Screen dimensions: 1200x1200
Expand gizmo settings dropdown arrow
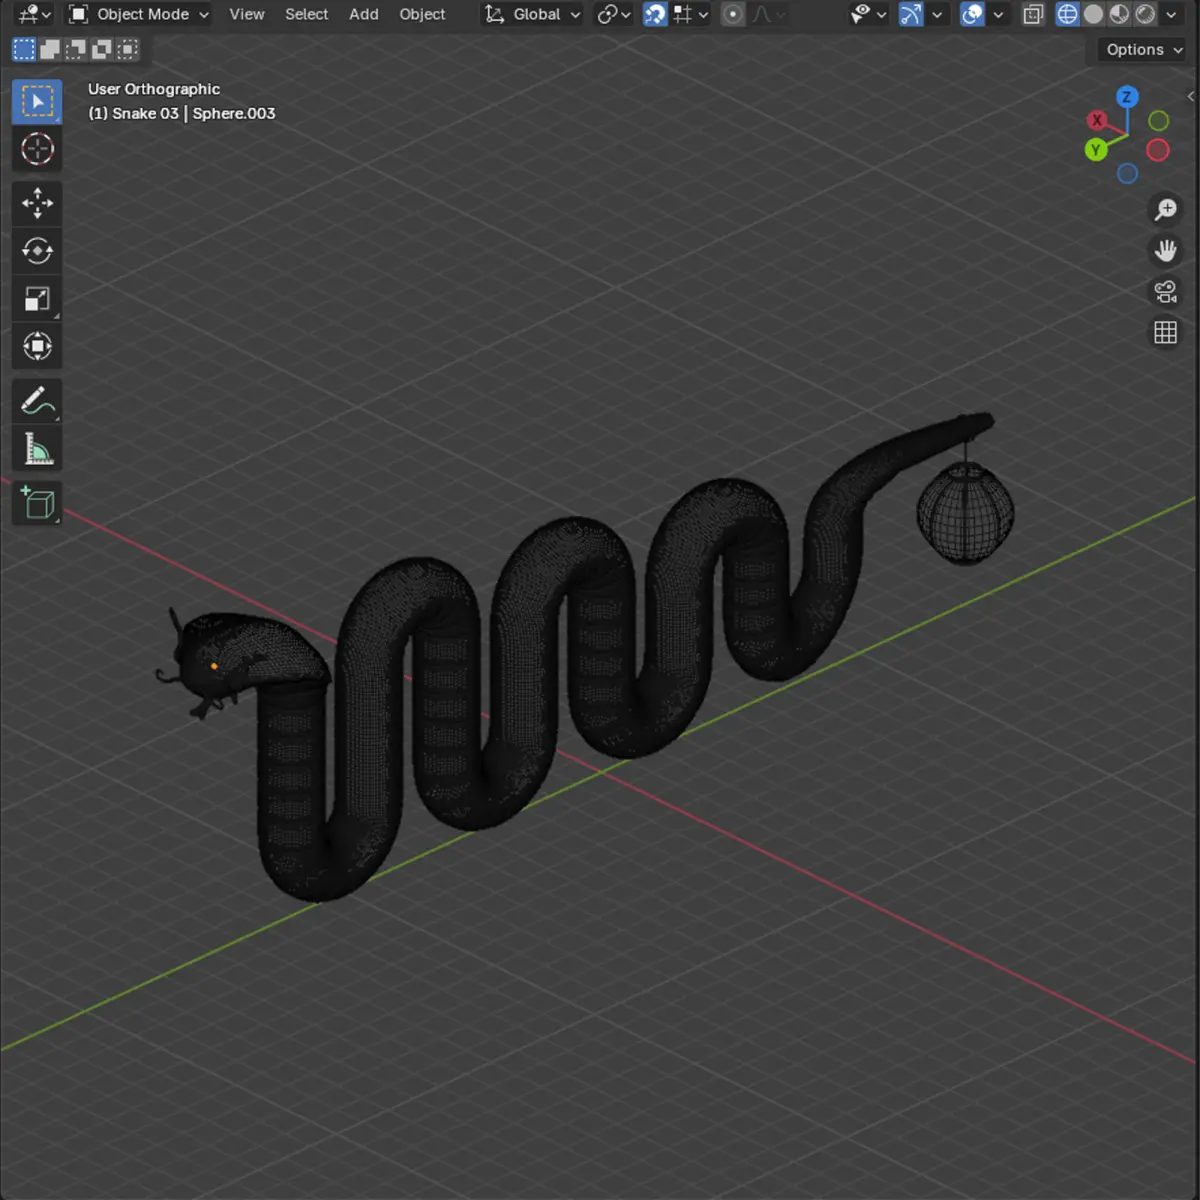[x=937, y=14]
